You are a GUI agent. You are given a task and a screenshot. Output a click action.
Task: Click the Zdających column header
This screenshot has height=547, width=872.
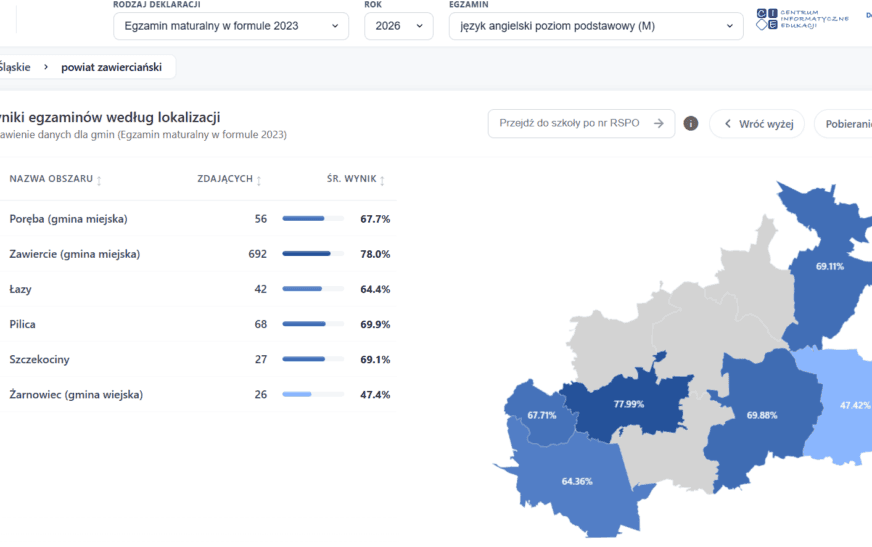click(x=225, y=179)
